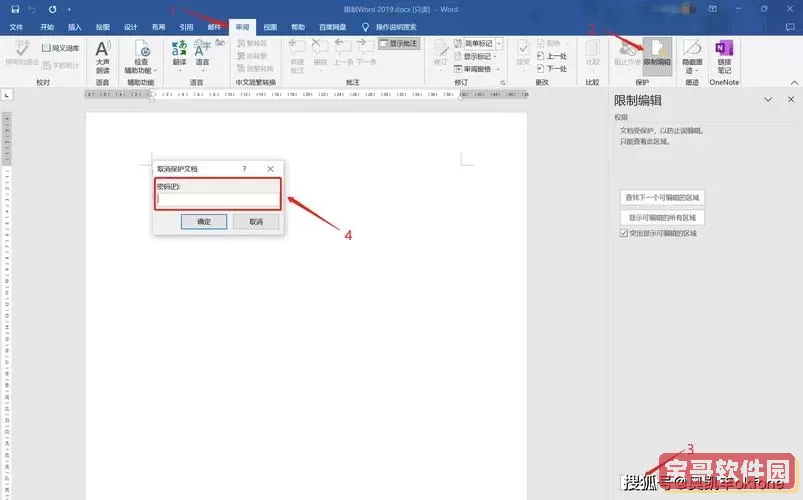Click 简转繁 conversion option
Viewport: 803px width, 500px height.
click(x=252, y=56)
